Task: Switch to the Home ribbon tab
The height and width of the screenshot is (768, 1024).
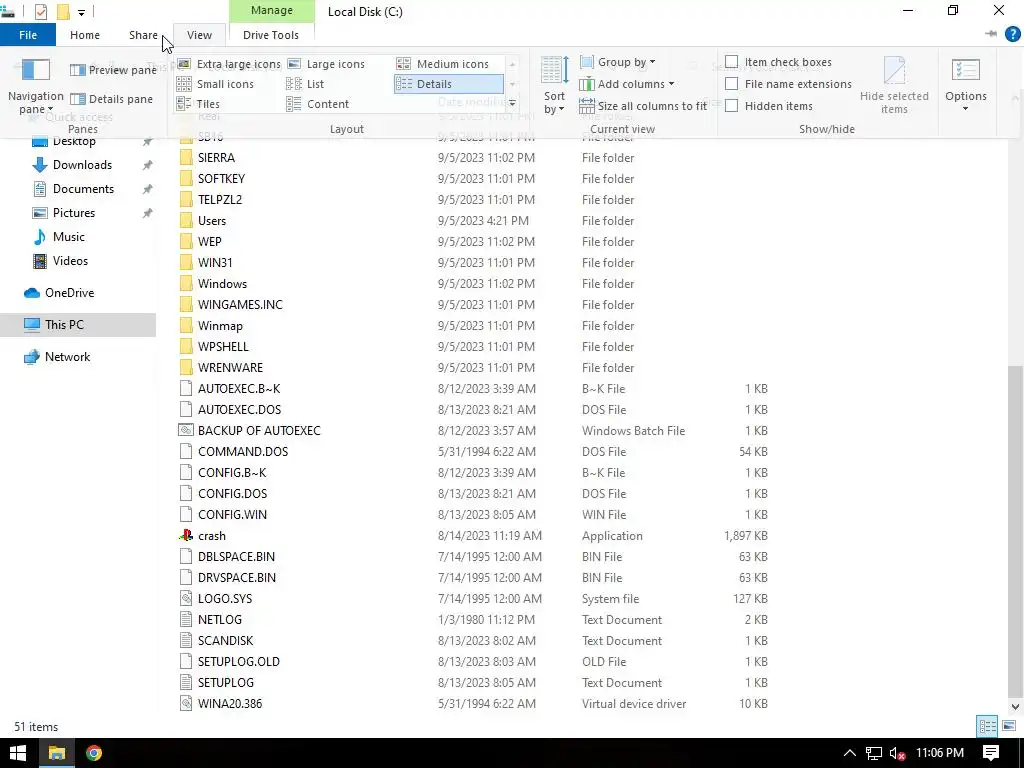Action: [x=85, y=35]
